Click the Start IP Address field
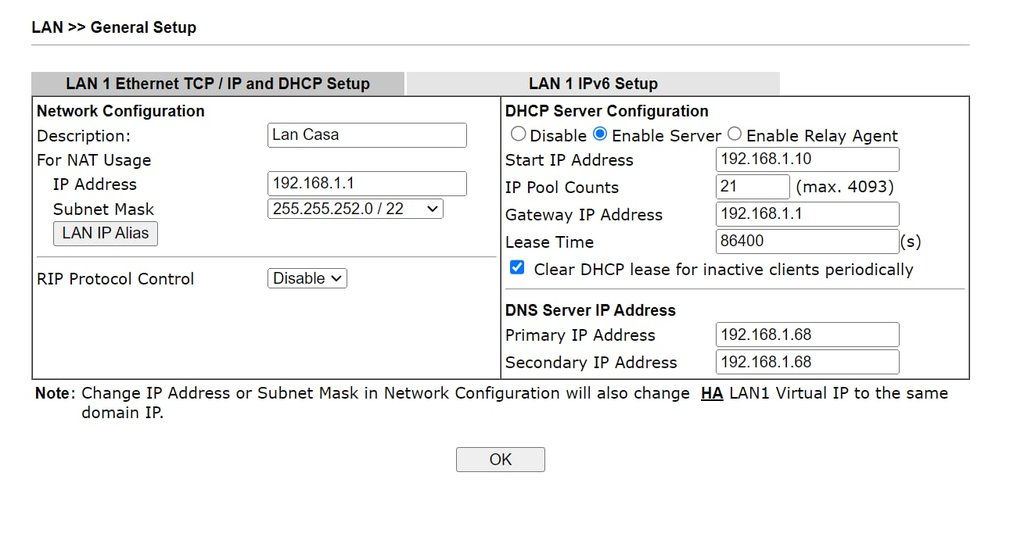 point(807,159)
